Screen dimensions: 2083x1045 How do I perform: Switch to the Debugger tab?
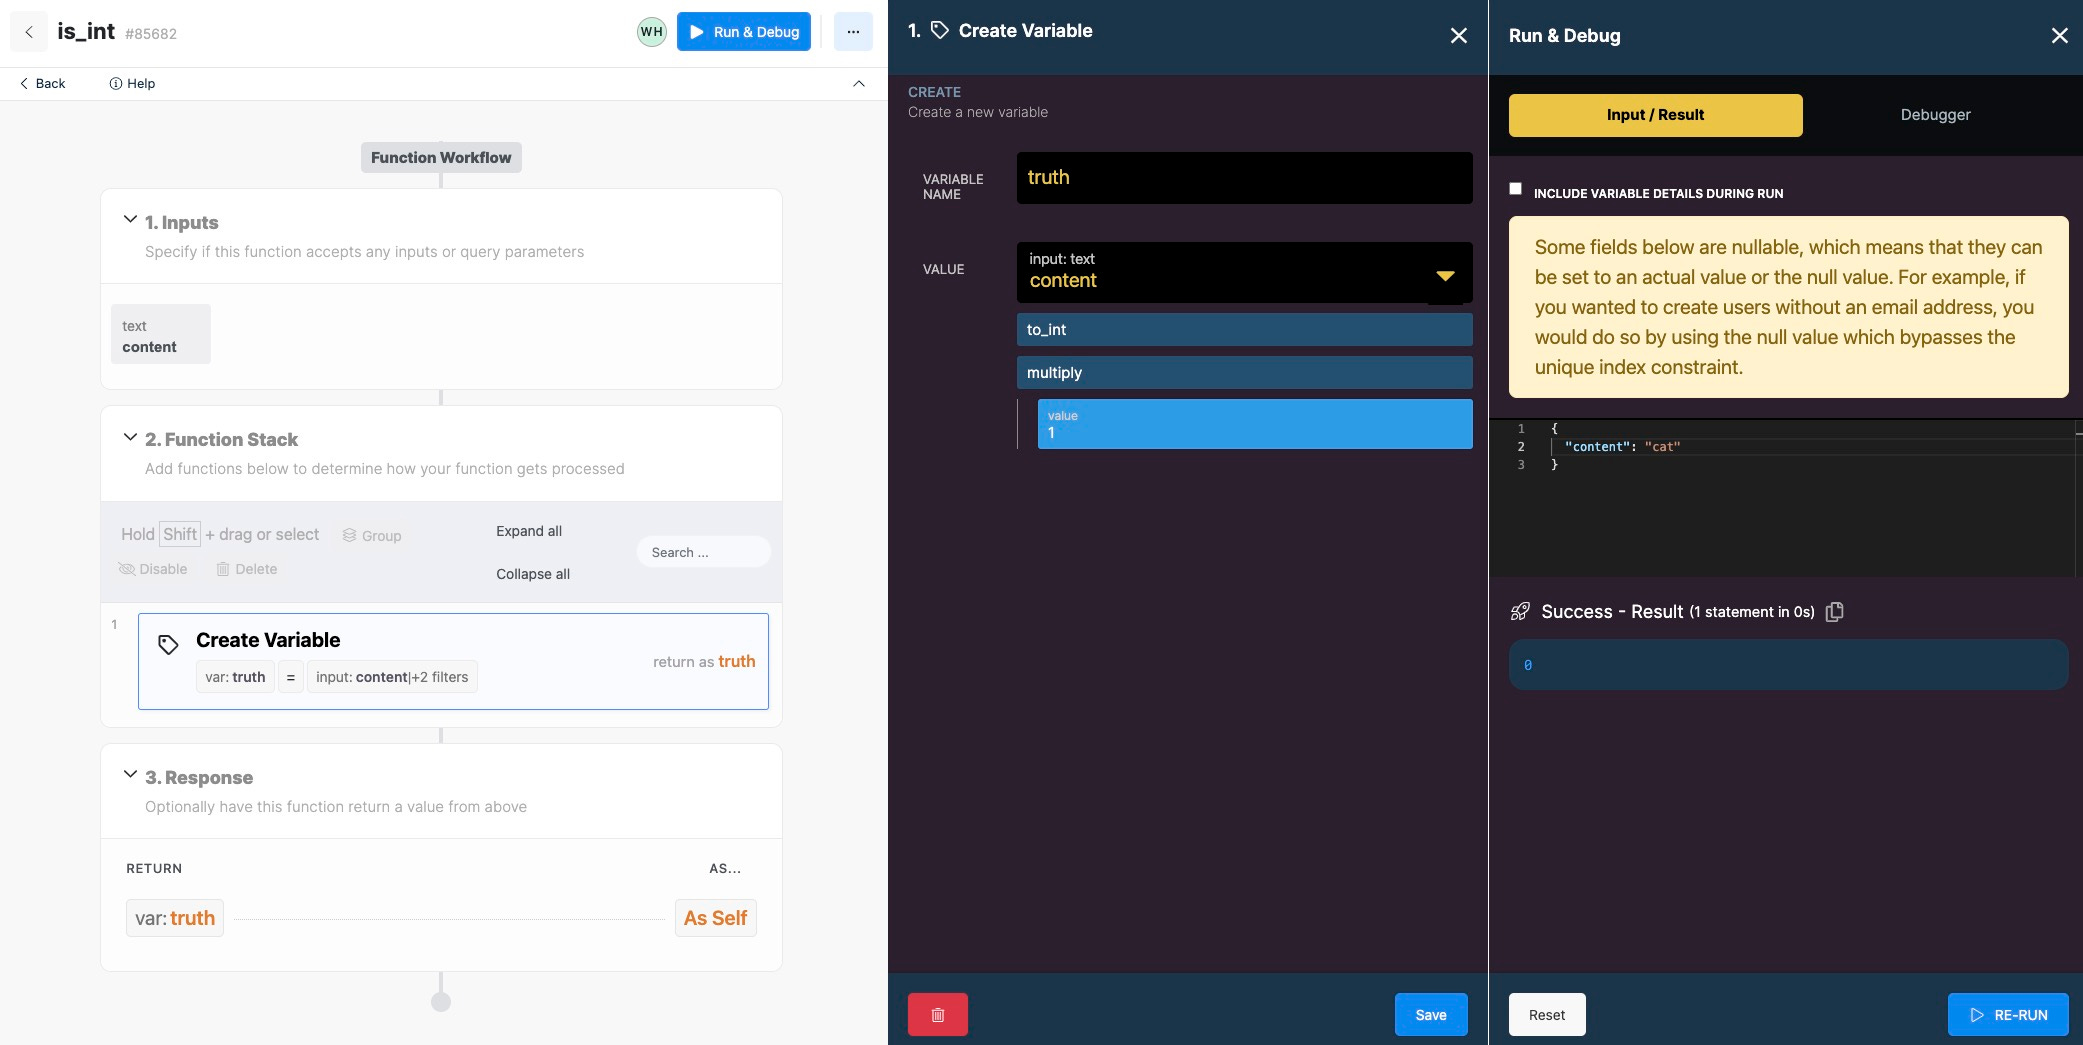pos(1935,115)
